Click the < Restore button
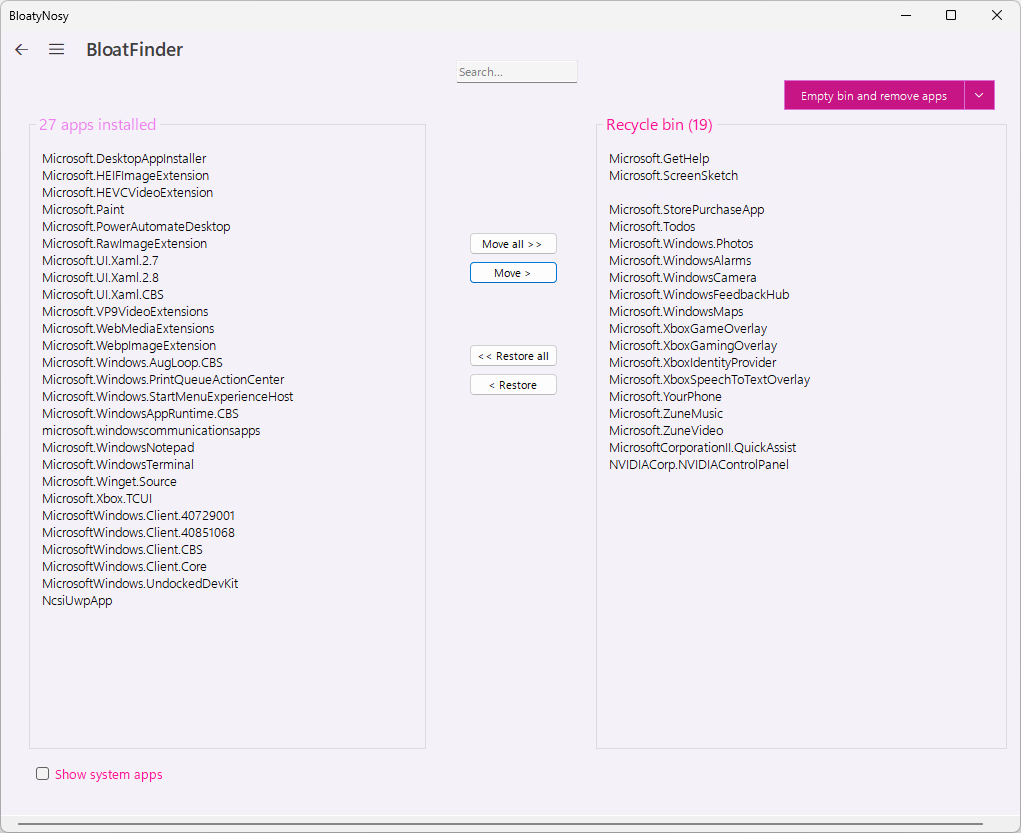Screen dimensions: 1021x833 coord(513,385)
